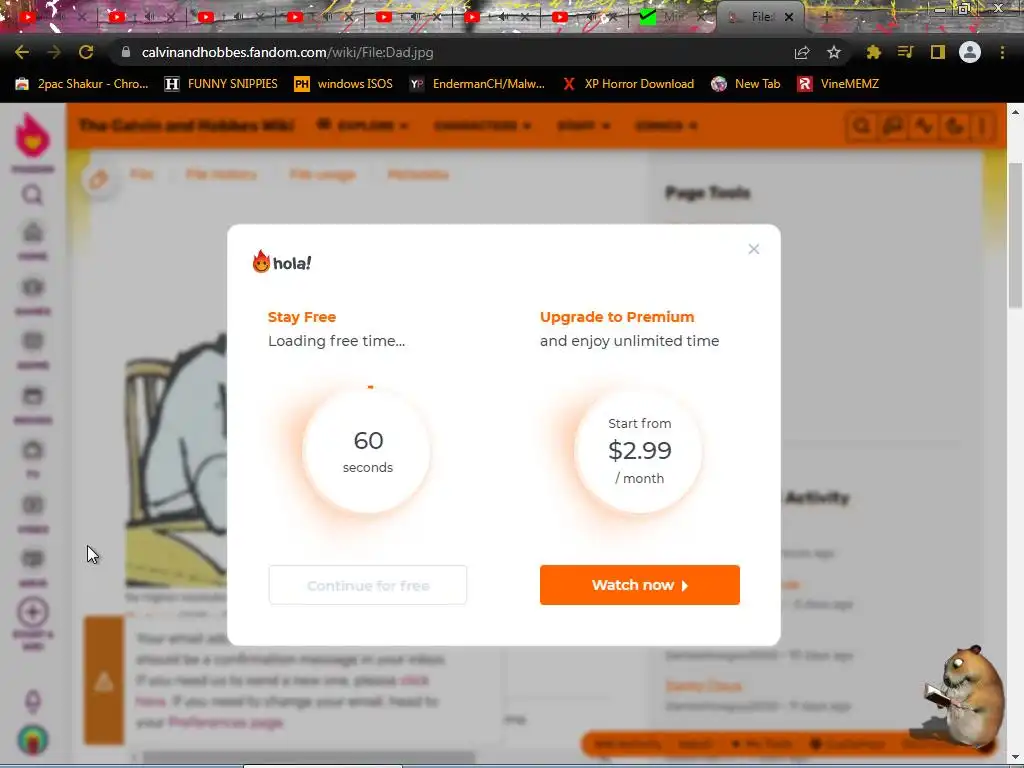Open the VineMEMZ bookmark

[838, 84]
